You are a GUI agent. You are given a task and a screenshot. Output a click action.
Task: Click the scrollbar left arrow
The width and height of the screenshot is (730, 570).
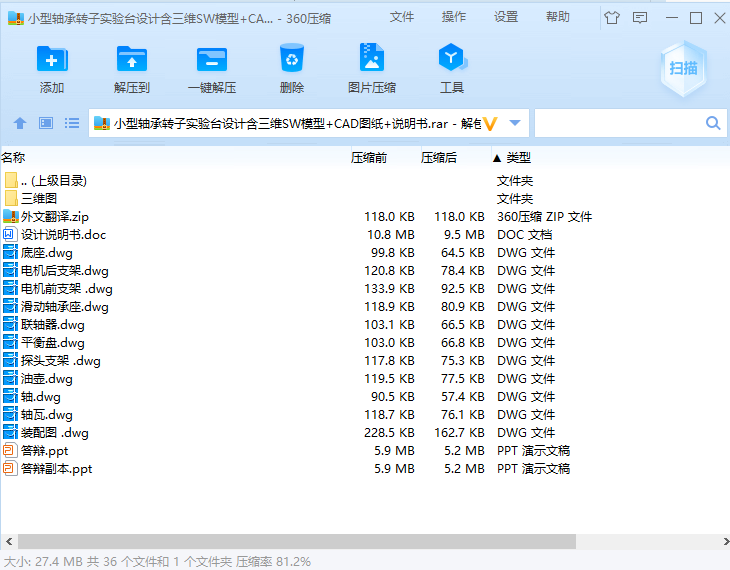pyautogui.click(x=9, y=542)
